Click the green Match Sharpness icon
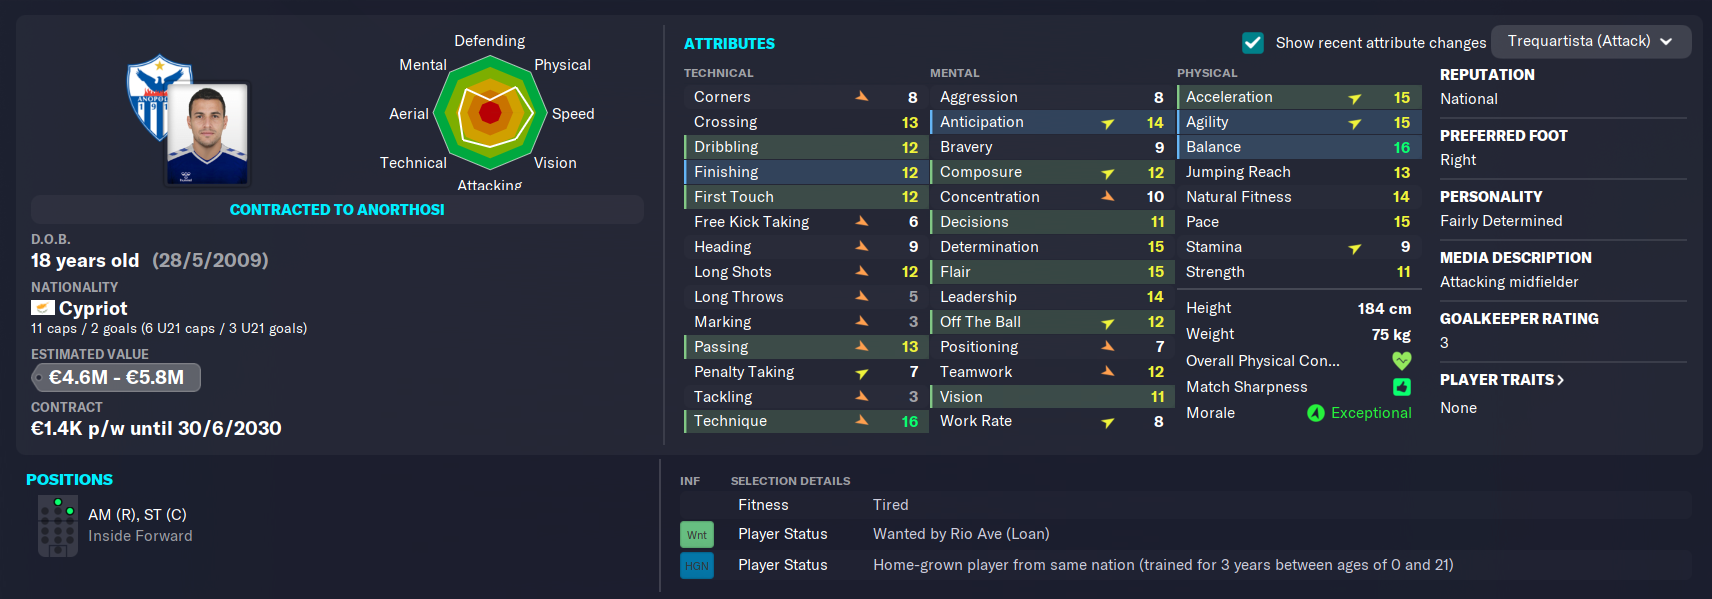This screenshot has height=599, width=1712. (x=1401, y=387)
